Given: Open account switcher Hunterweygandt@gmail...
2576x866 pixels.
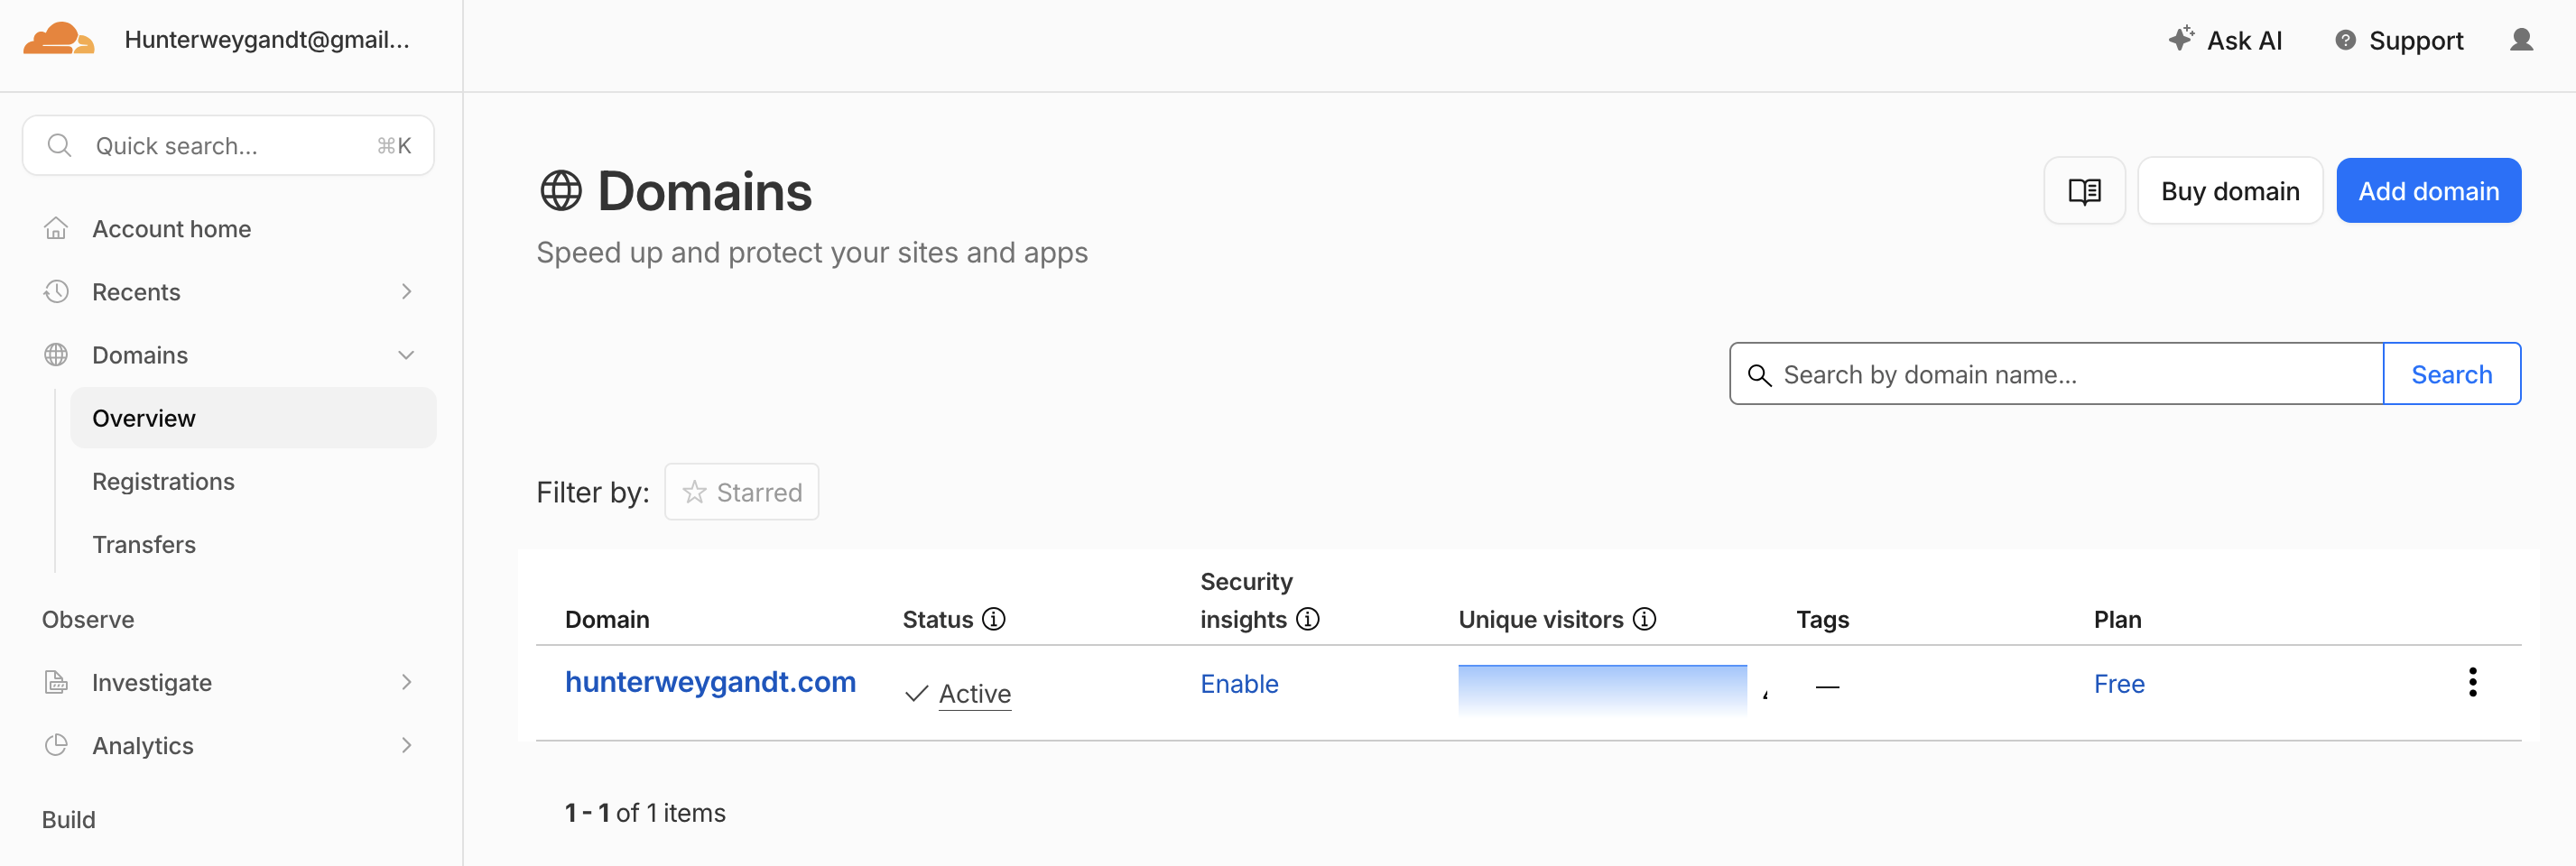Looking at the screenshot, I should point(267,40).
